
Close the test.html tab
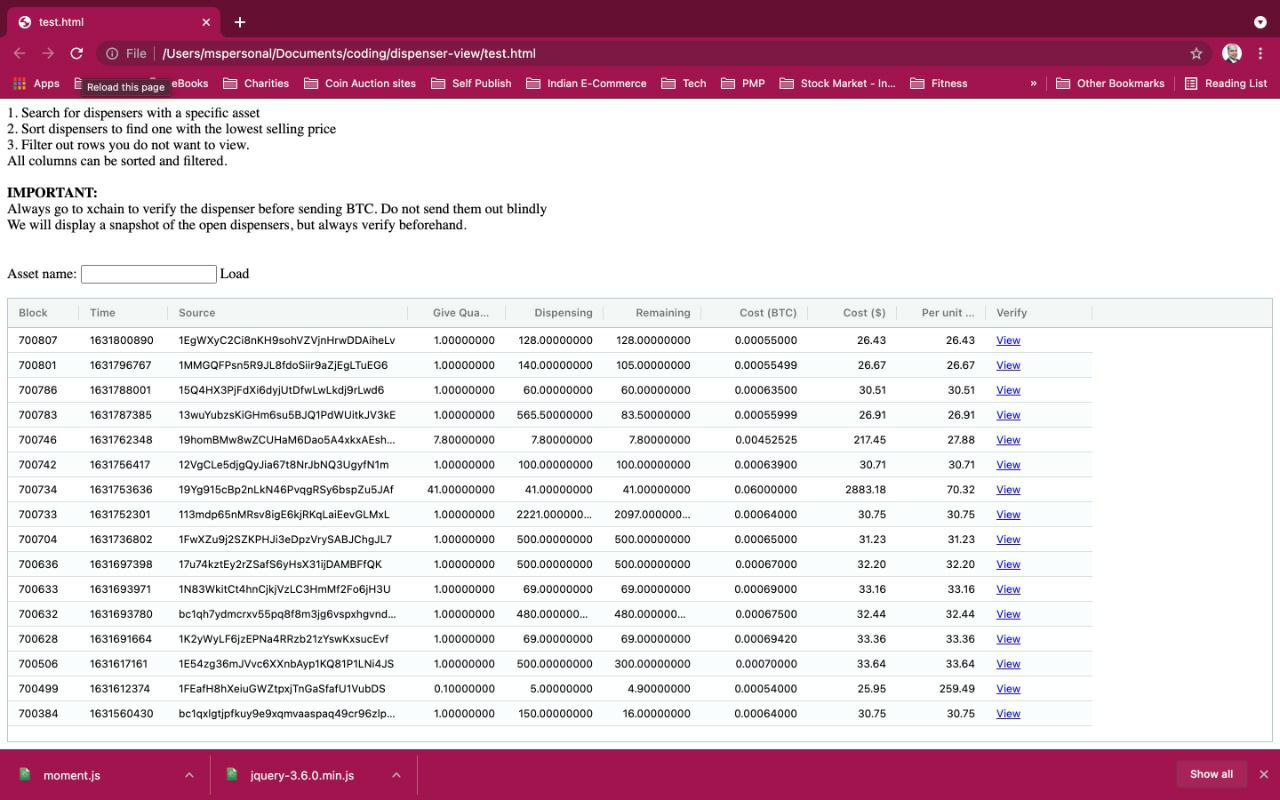pyautogui.click(x=206, y=22)
